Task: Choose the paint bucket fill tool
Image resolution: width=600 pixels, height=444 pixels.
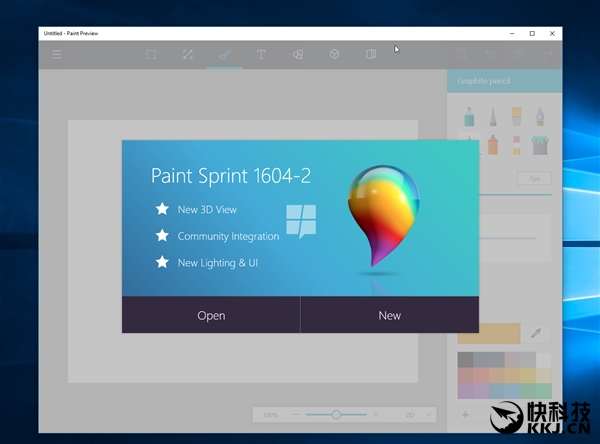Action: click(x=540, y=145)
